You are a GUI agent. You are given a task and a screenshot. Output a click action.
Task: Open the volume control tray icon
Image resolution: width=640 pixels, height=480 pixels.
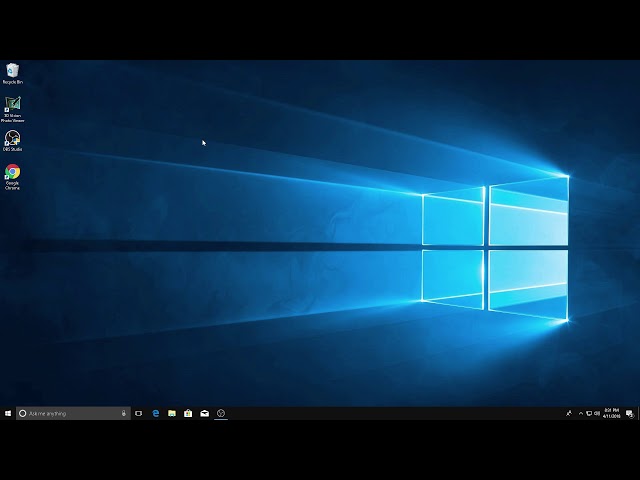[x=597, y=413]
